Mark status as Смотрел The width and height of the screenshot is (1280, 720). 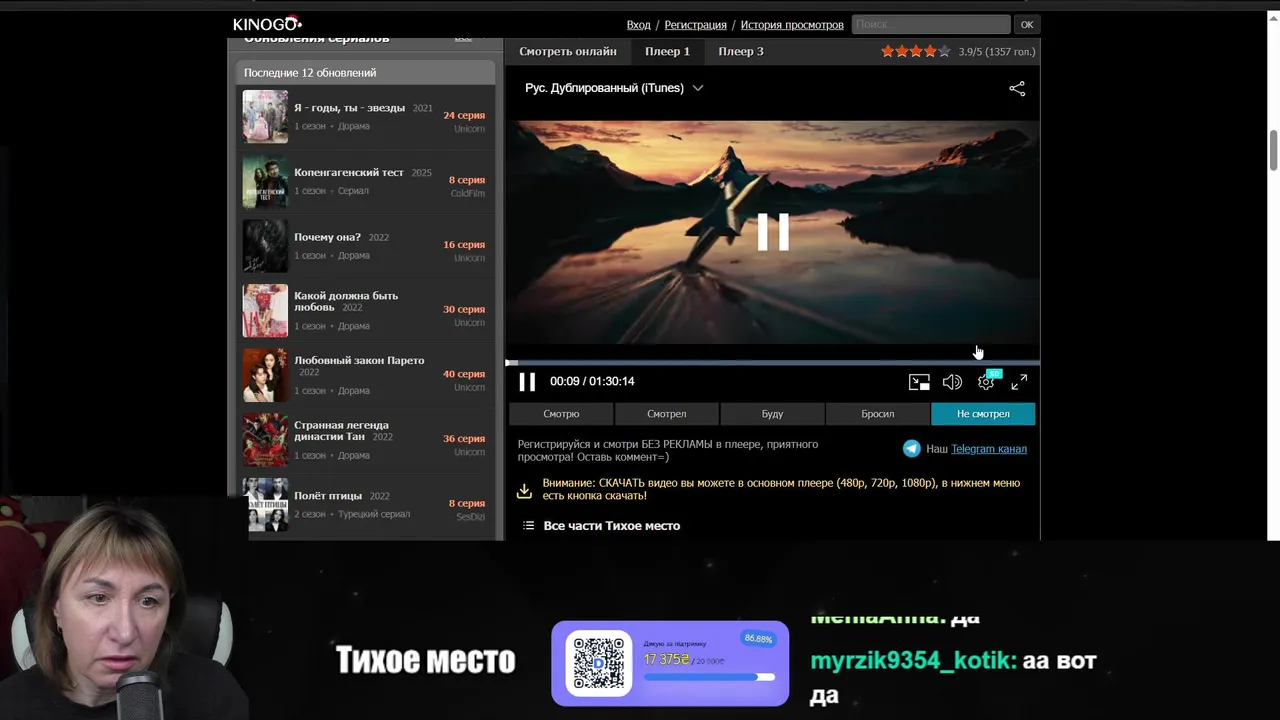(666, 414)
